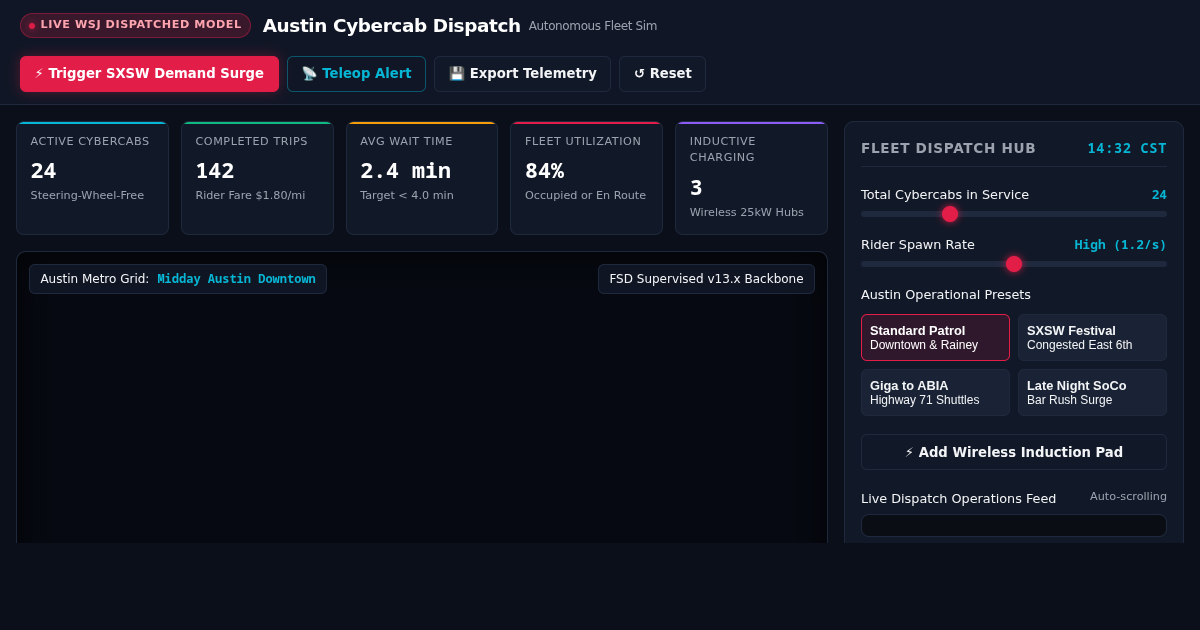Click the Wireless 25kW Hubs text
The height and width of the screenshot is (630, 1200).
(746, 212)
